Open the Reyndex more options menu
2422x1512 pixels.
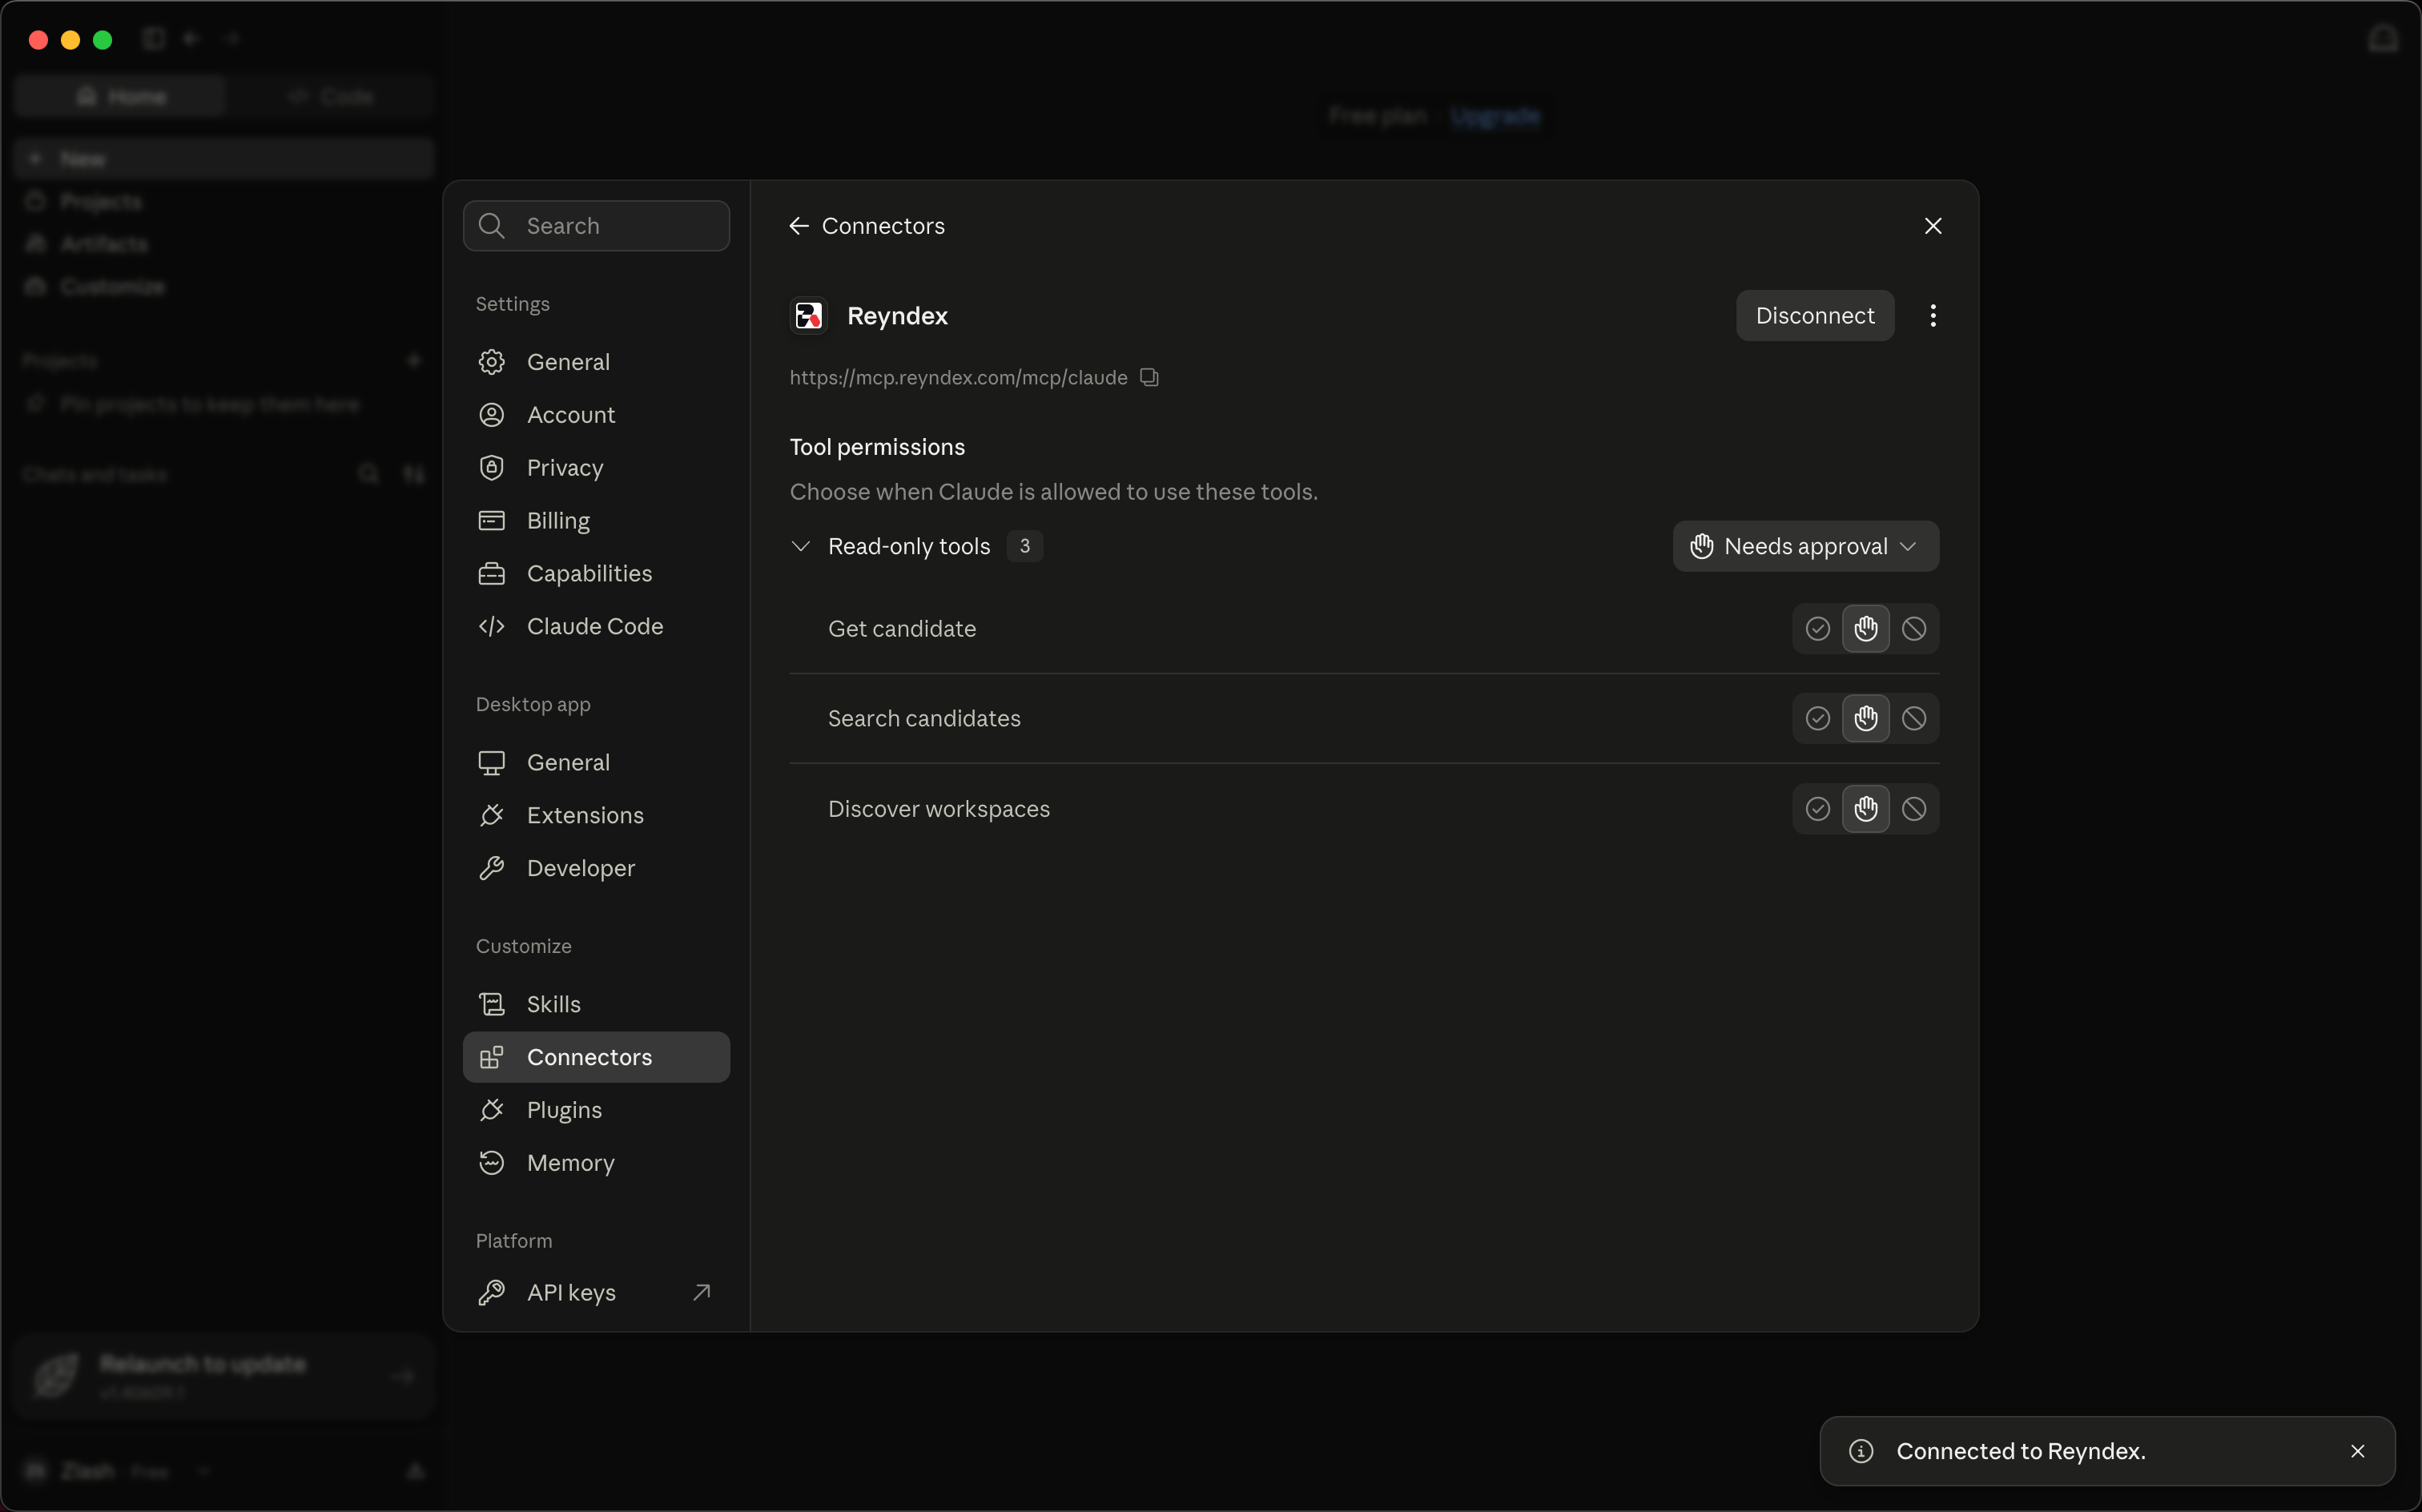pos(1932,316)
